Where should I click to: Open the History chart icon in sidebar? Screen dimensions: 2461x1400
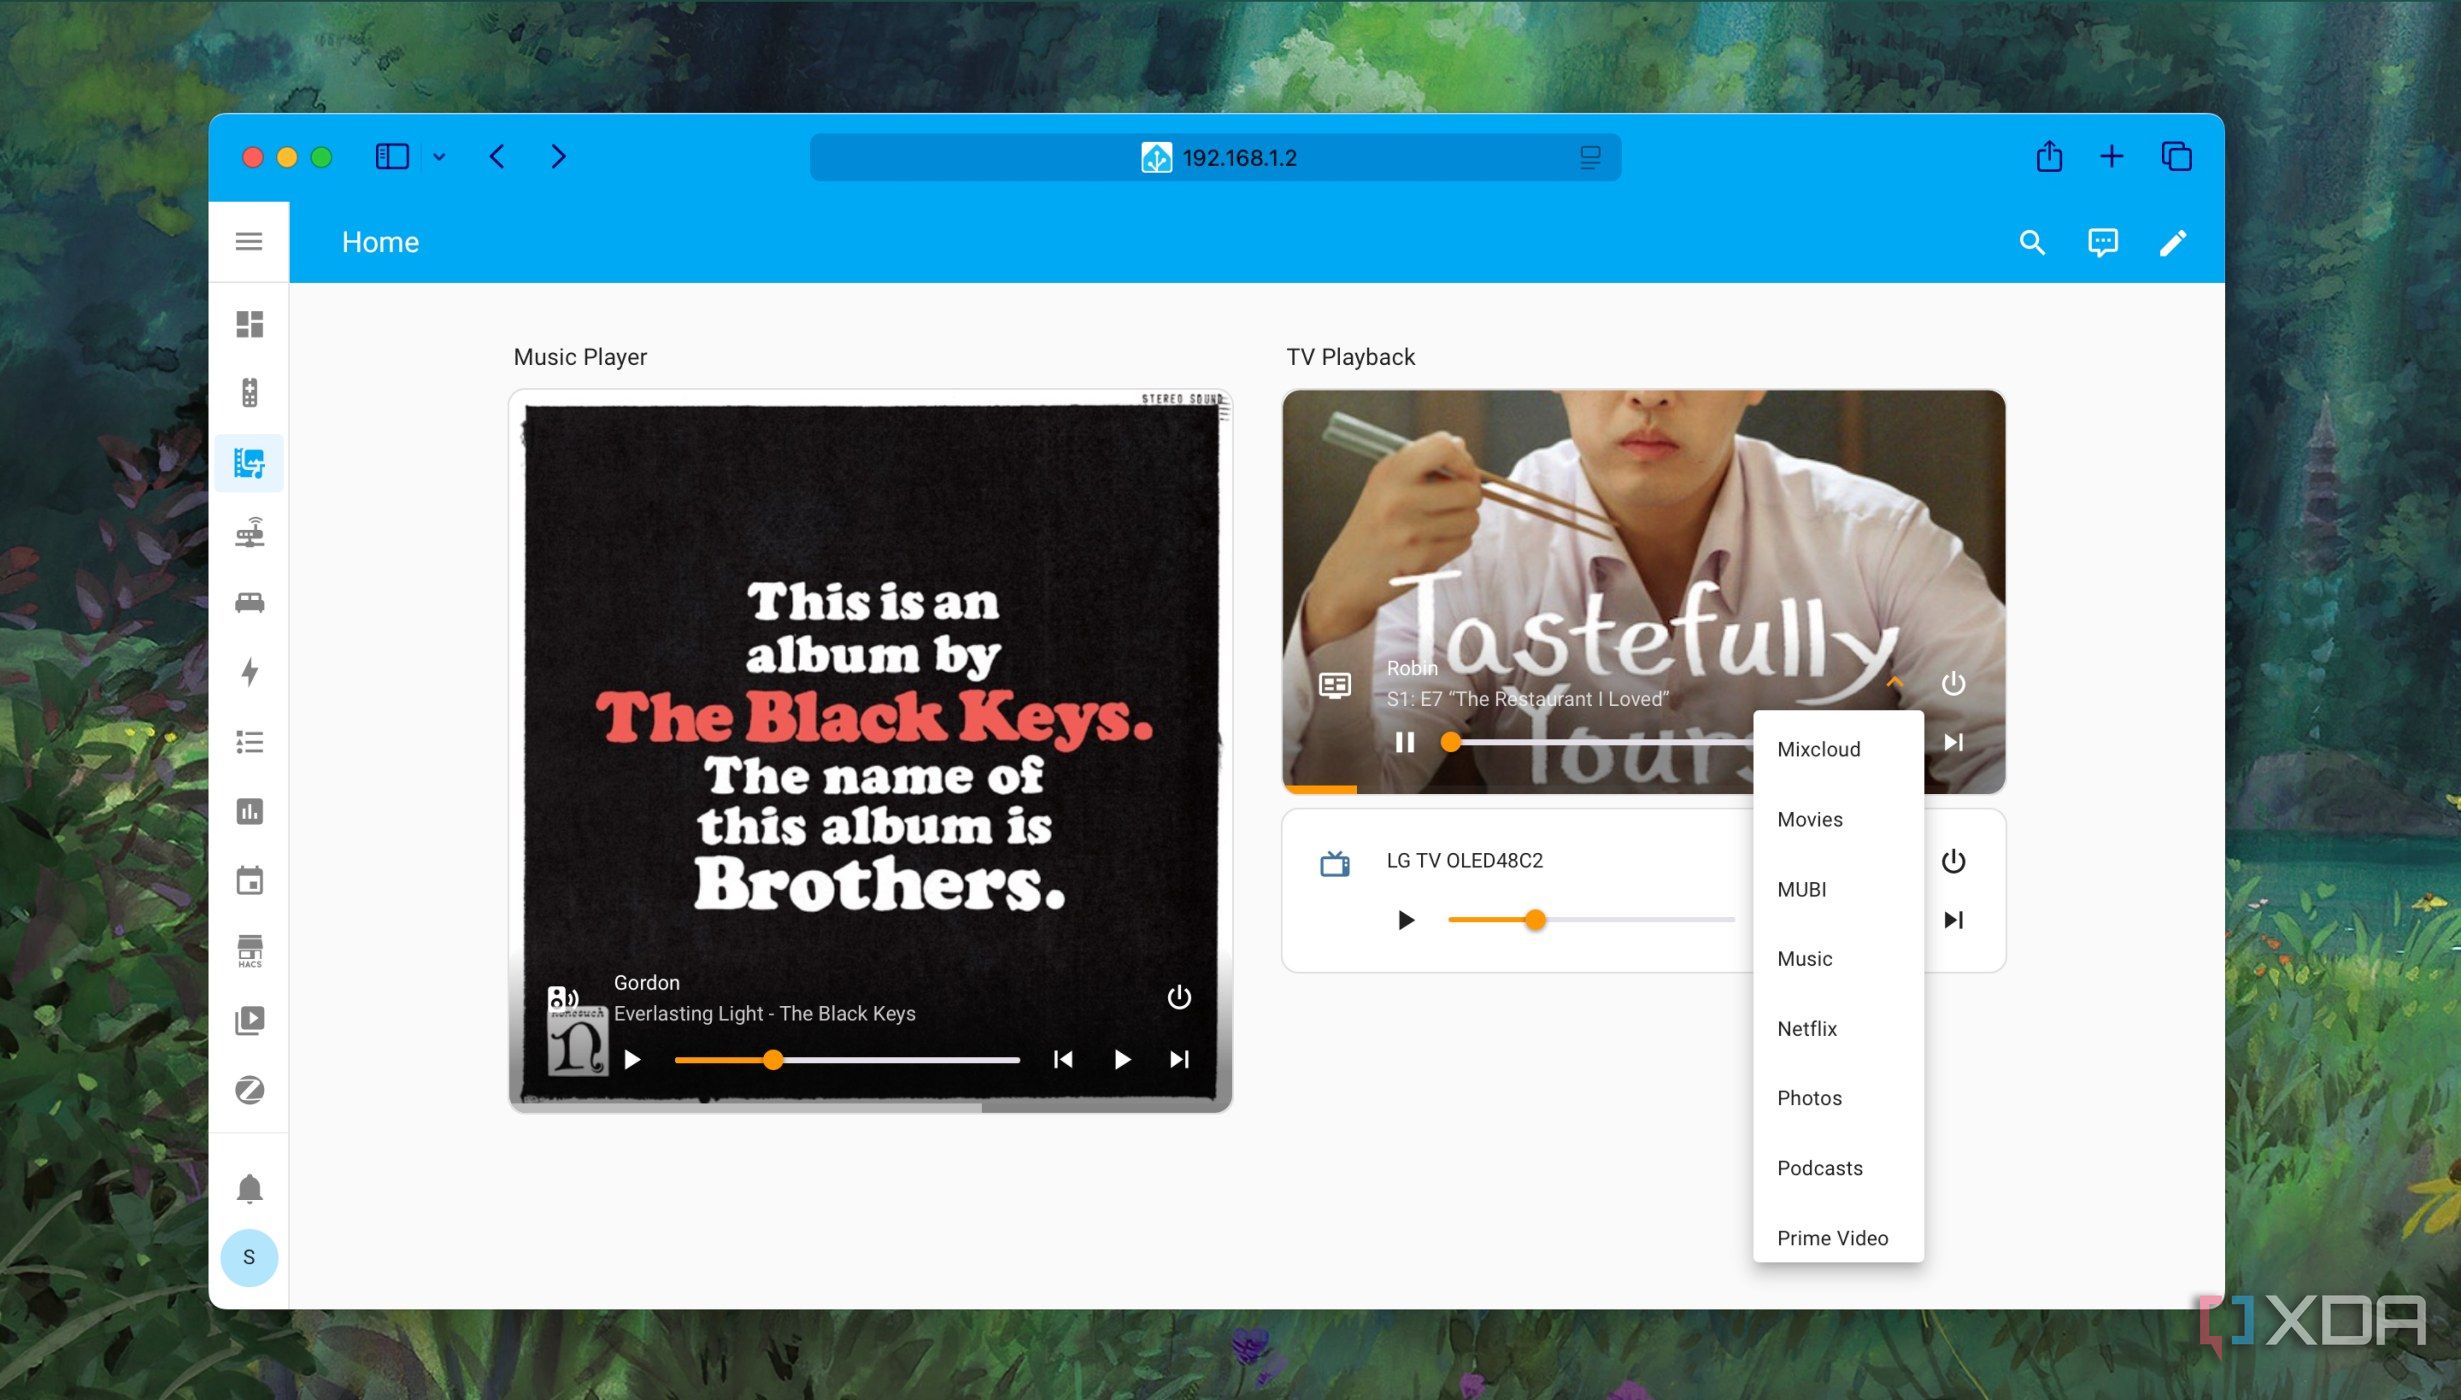tap(249, 811)
